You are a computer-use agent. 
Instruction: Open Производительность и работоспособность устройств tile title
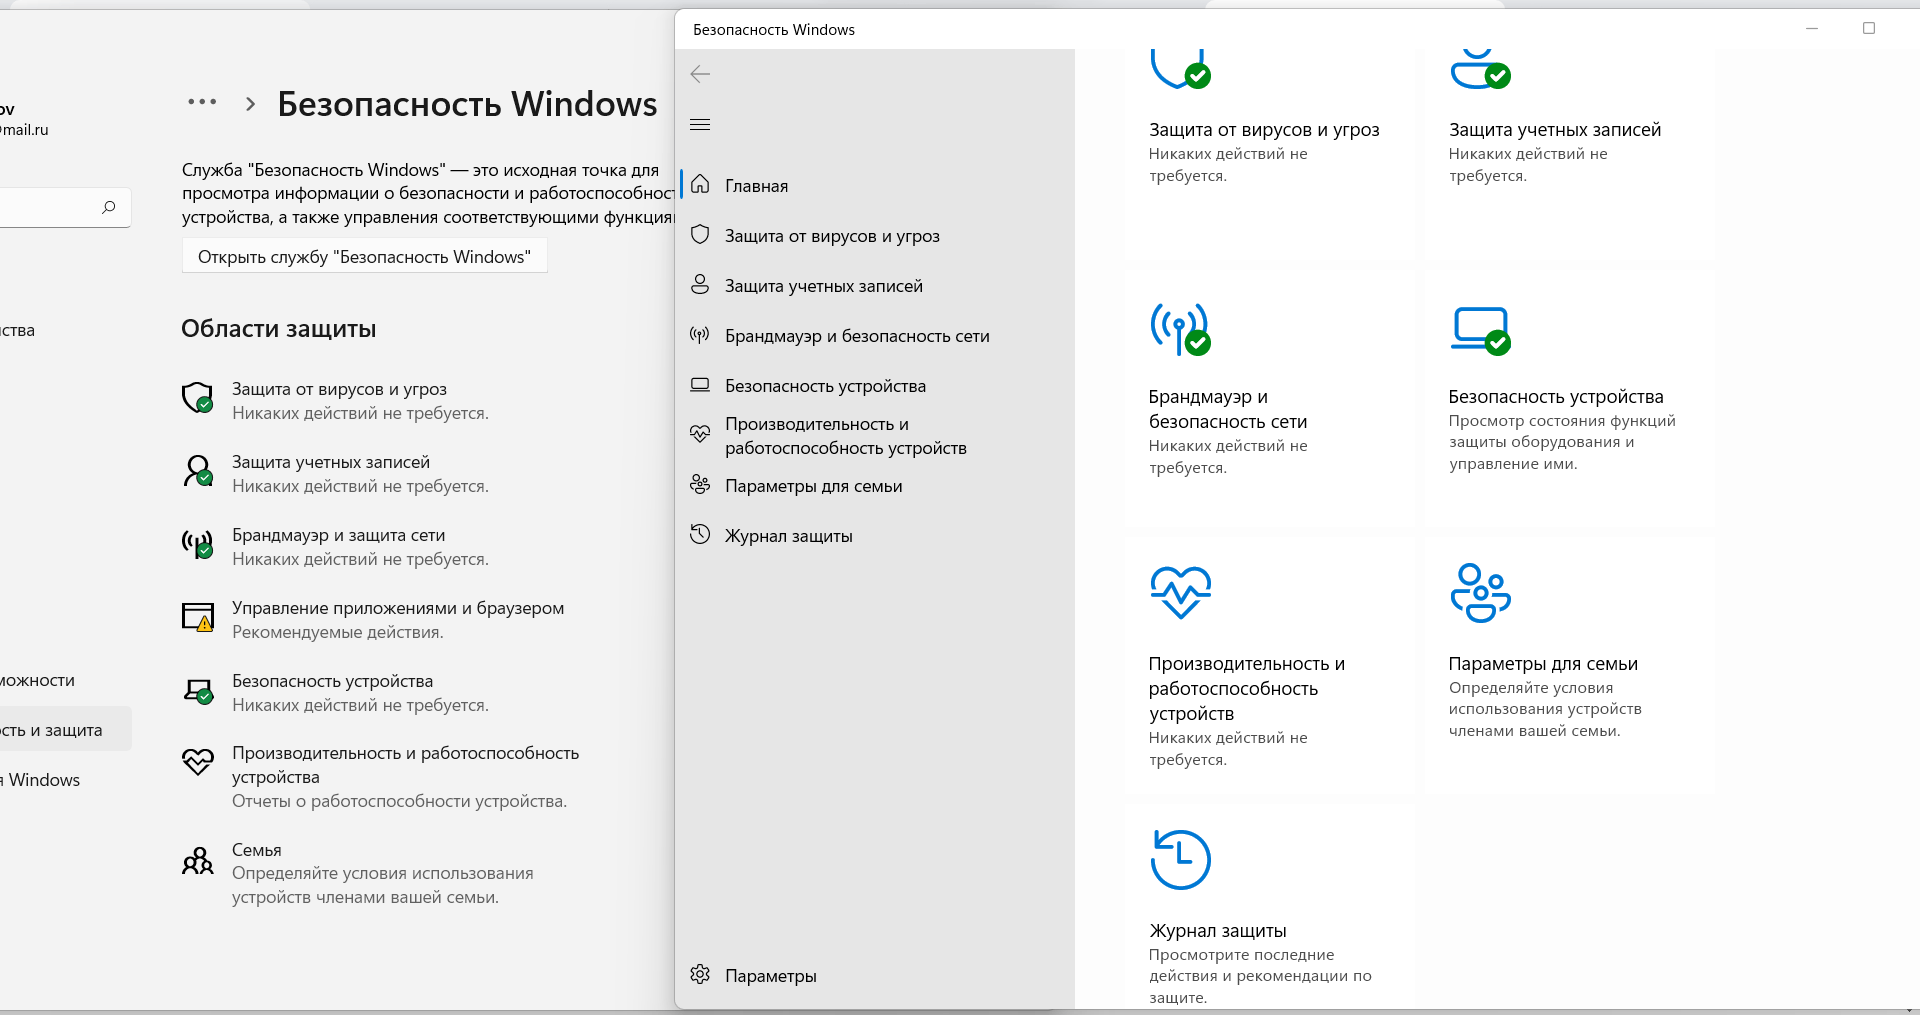click(x=1247, y=688)
